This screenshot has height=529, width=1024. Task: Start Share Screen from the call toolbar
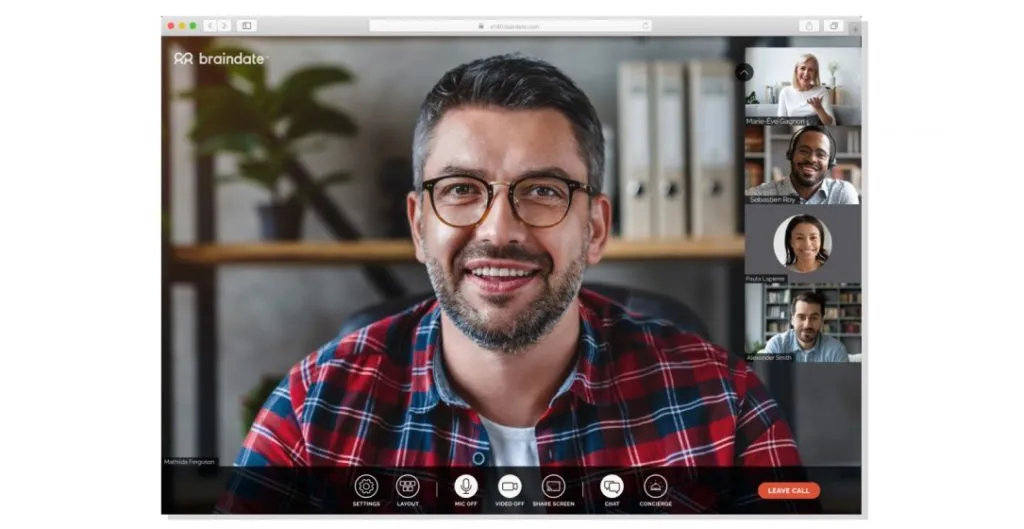coord(553,487)
